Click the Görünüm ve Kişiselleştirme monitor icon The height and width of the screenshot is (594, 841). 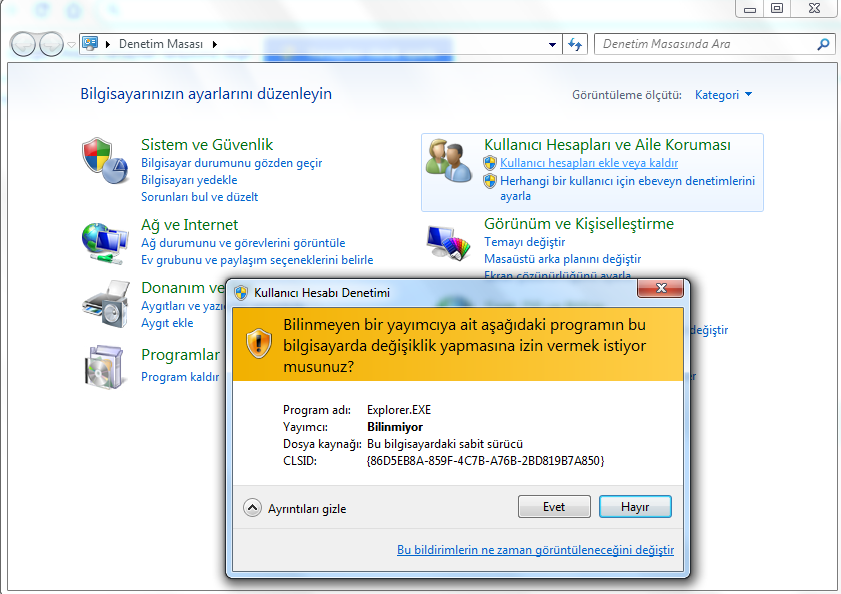point(448,243)
